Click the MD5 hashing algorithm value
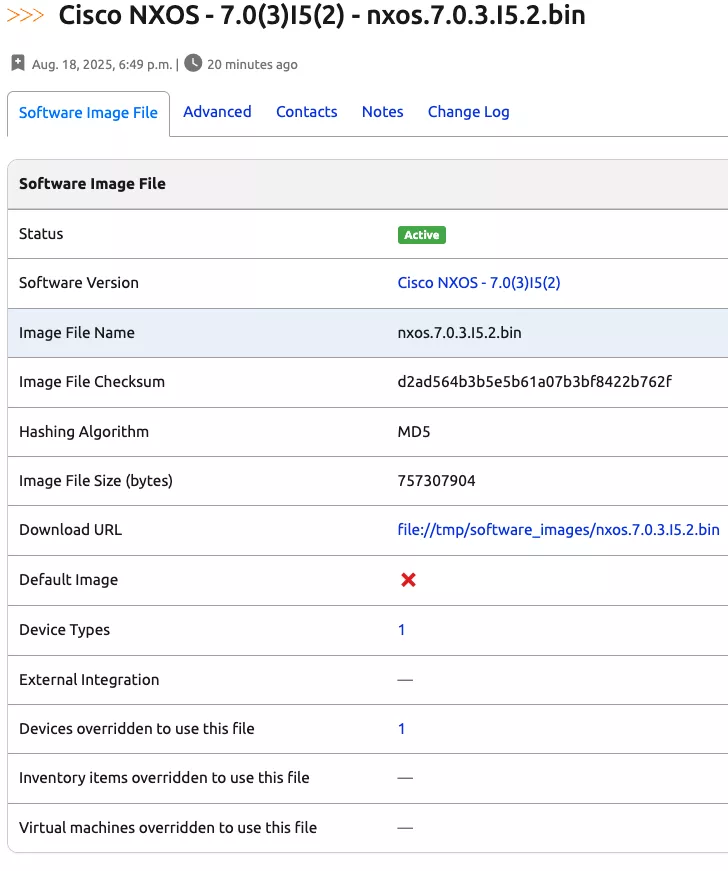This screenshot has width=728, height=871. coord(414,432)
